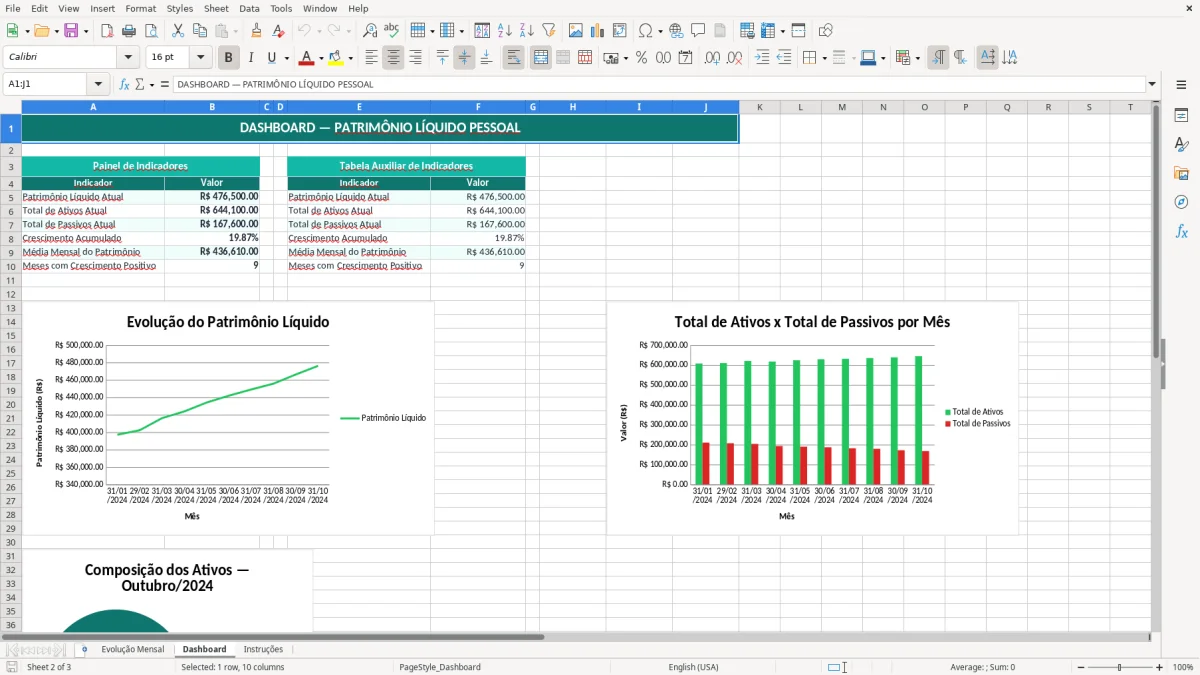This screenshot has height=675, width=1200.
Task: Open the sidebar Gallery
Action: [x=1181, y=173]
